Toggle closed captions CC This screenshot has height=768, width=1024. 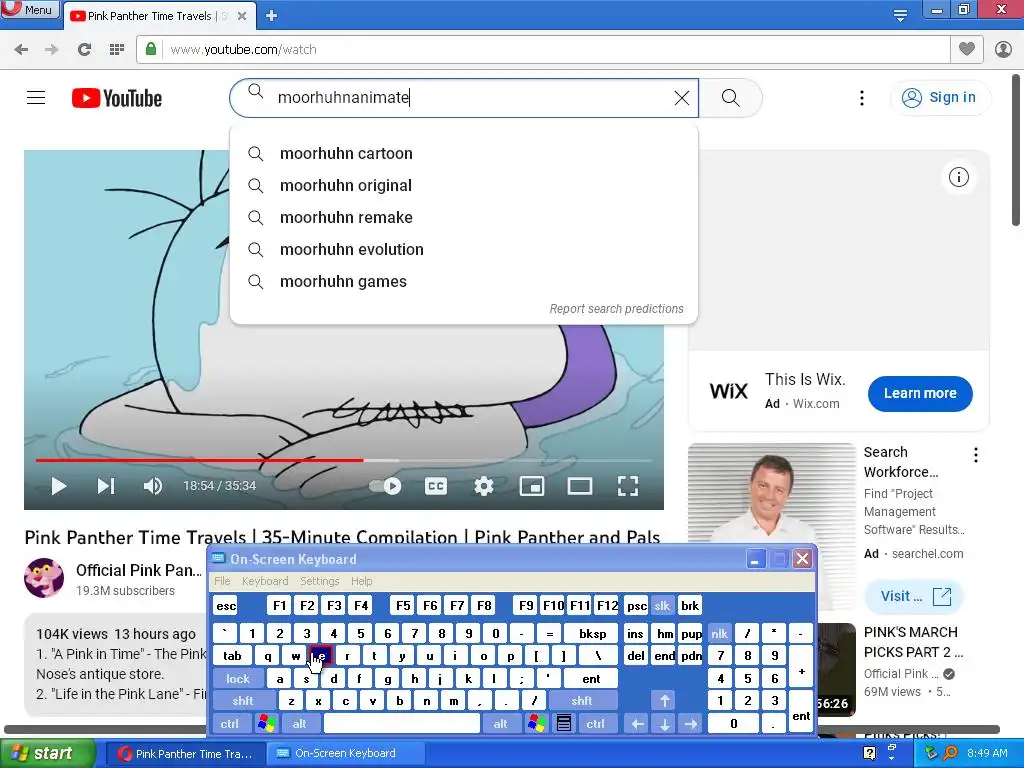[x=436, y=486]
